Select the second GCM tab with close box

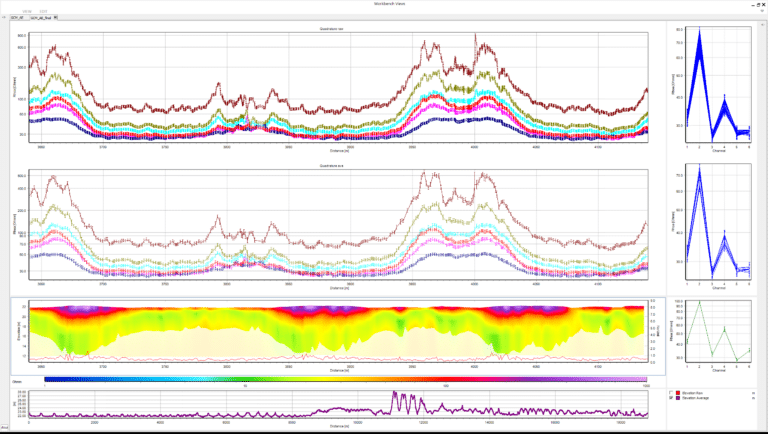coord(44,18)
